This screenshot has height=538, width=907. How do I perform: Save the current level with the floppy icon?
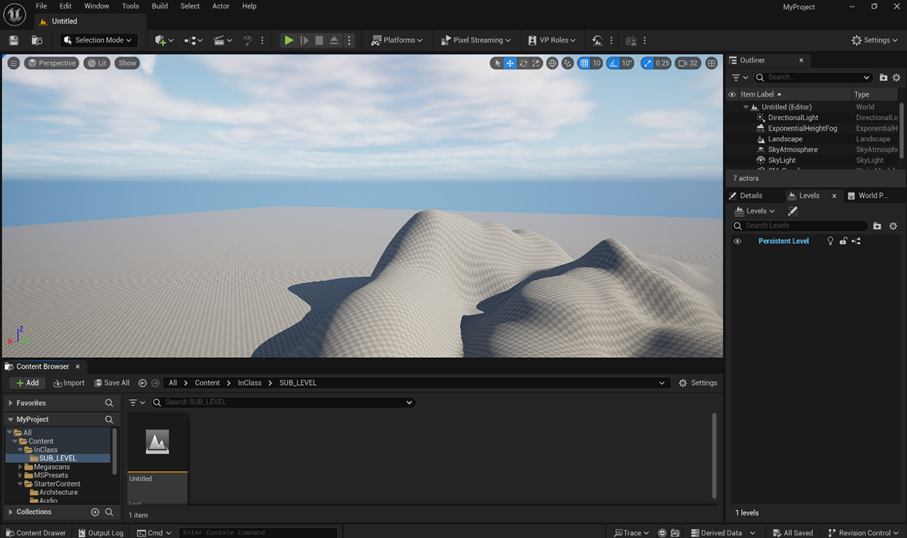point(14,40)
